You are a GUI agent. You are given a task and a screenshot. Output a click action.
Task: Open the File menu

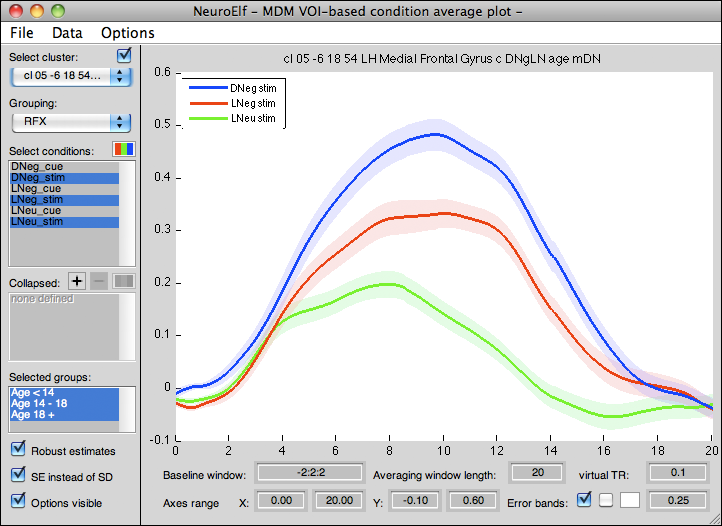(x=22, y=33)
